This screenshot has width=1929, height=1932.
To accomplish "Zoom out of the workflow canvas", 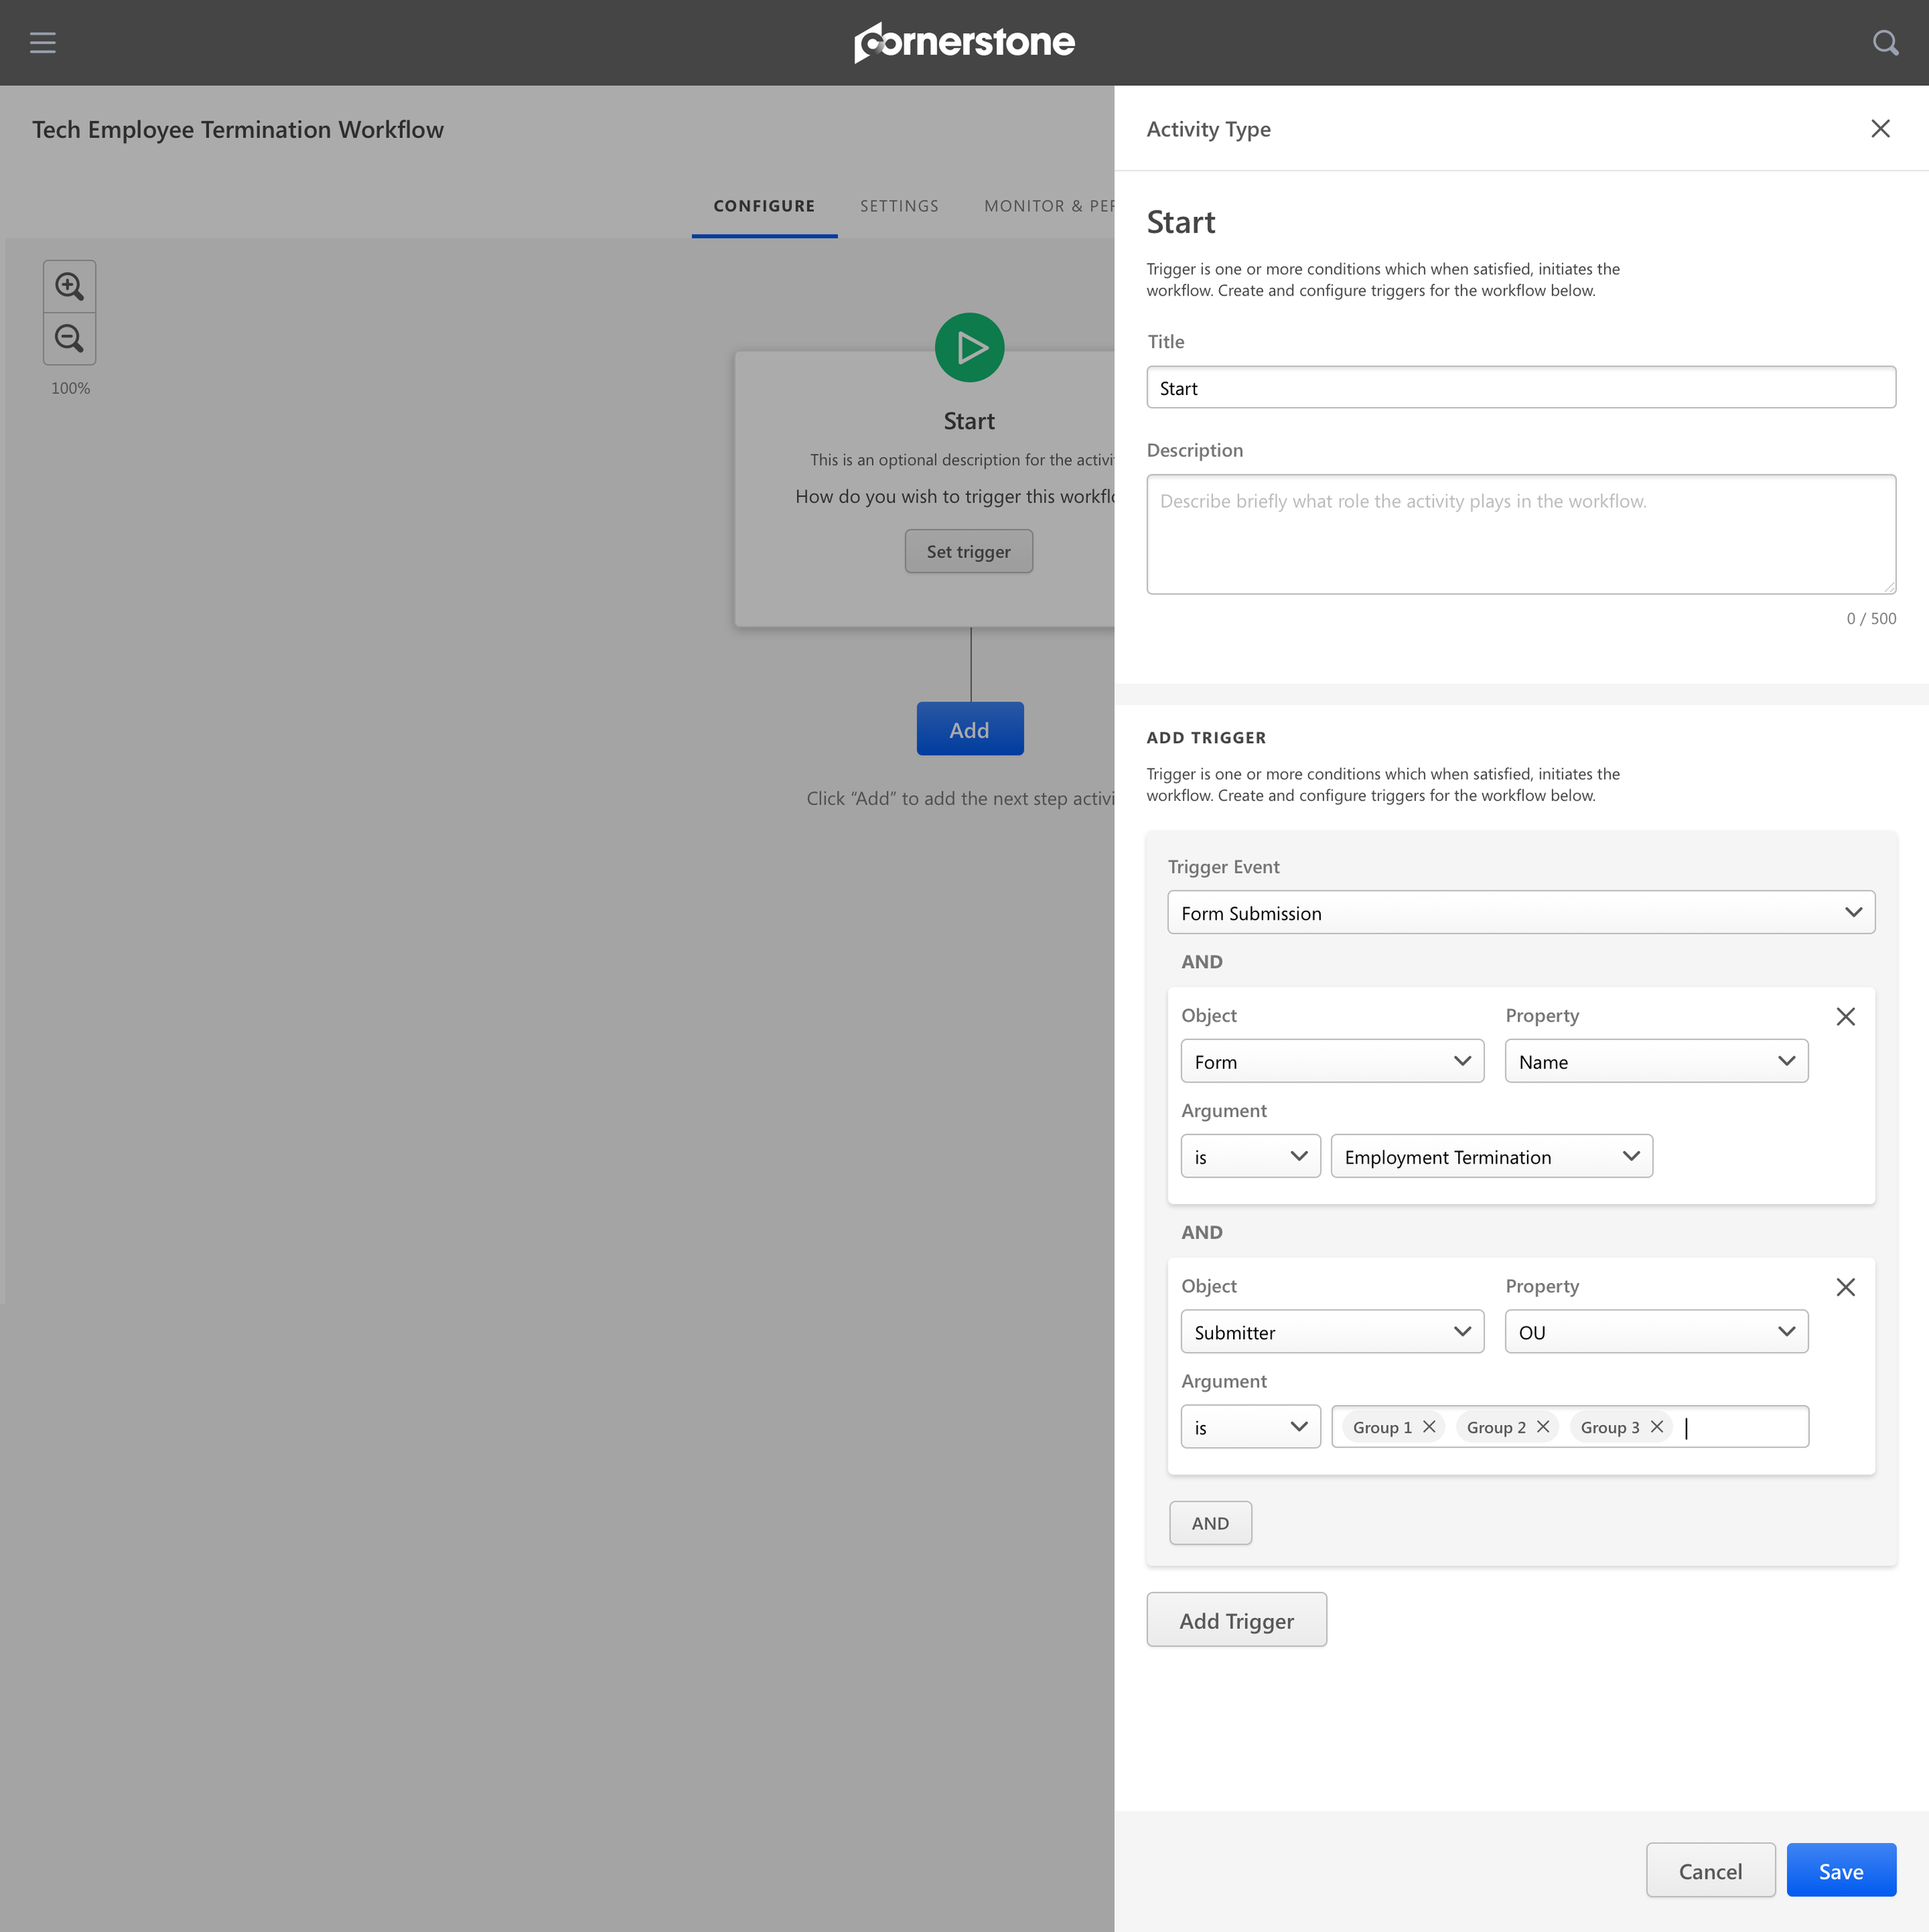I will click(x=69, y=338).
